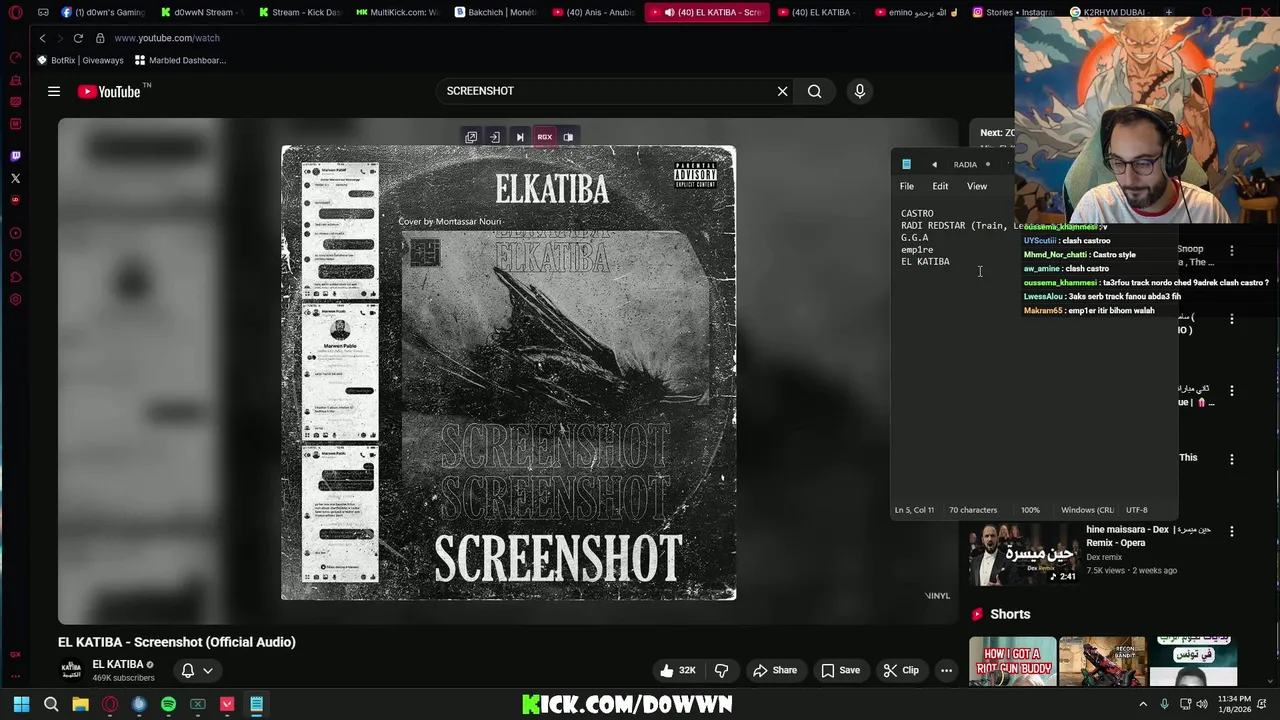Switch to Stories Instagram tab
The width and height of the screenshot is (1280, 720).
pyautogui.click(x=1013, y=12)
